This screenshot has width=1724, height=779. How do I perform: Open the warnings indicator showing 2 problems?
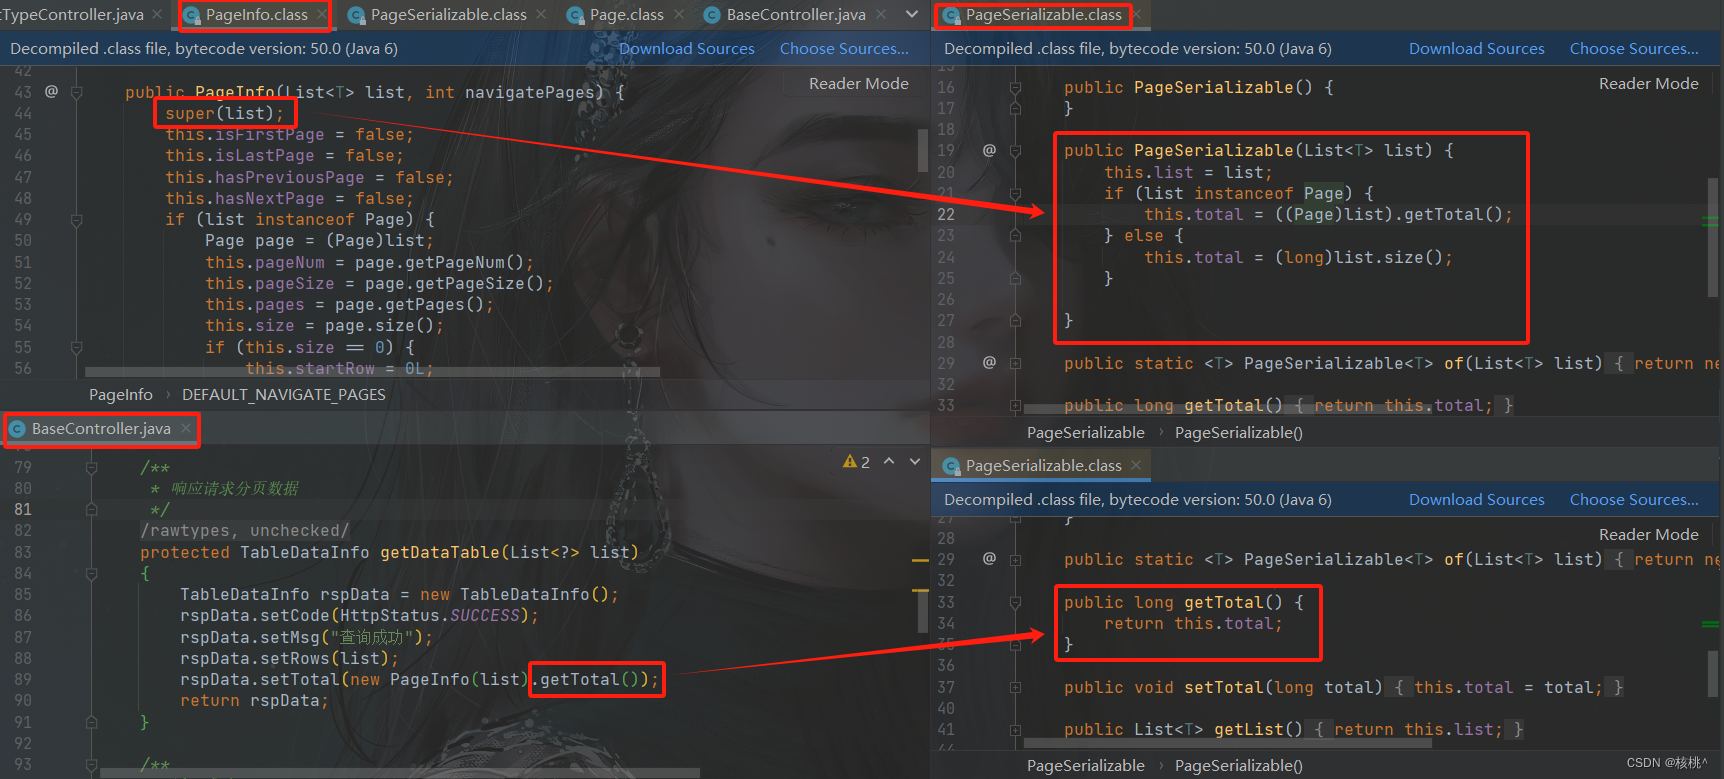[x=856, y=462]
